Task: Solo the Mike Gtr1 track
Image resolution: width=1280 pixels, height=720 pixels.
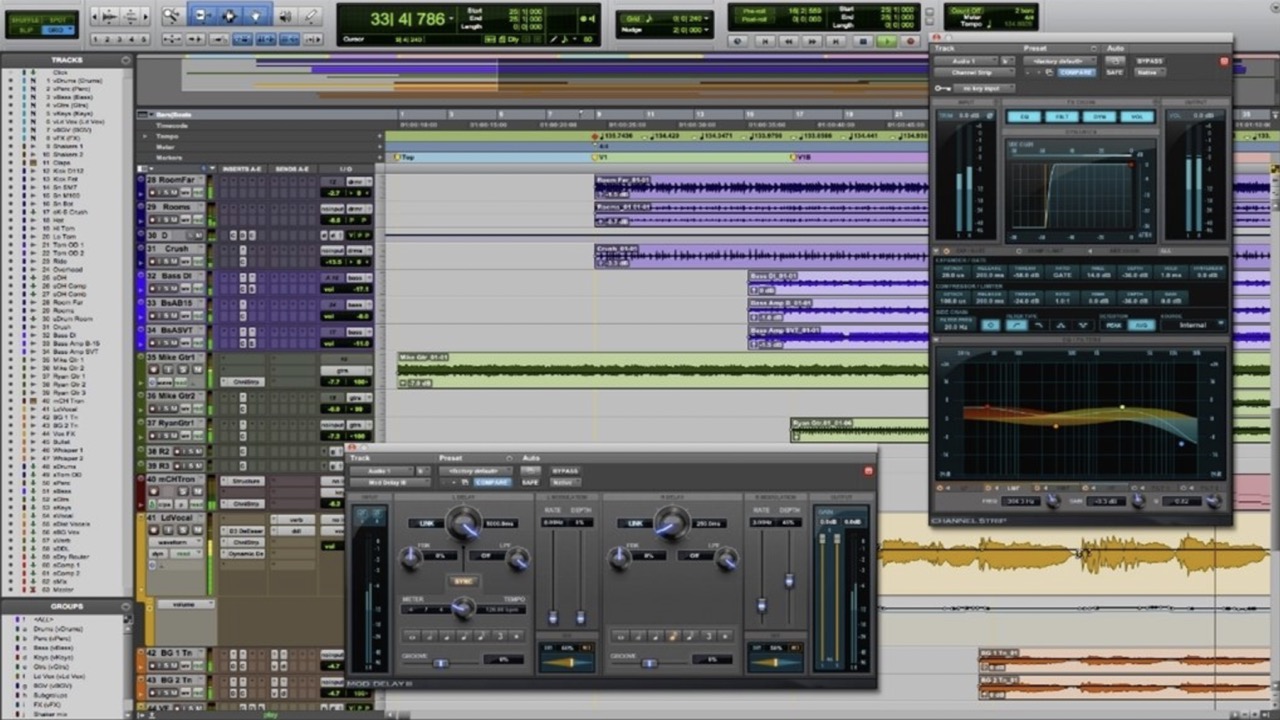Action: [183, 369]
